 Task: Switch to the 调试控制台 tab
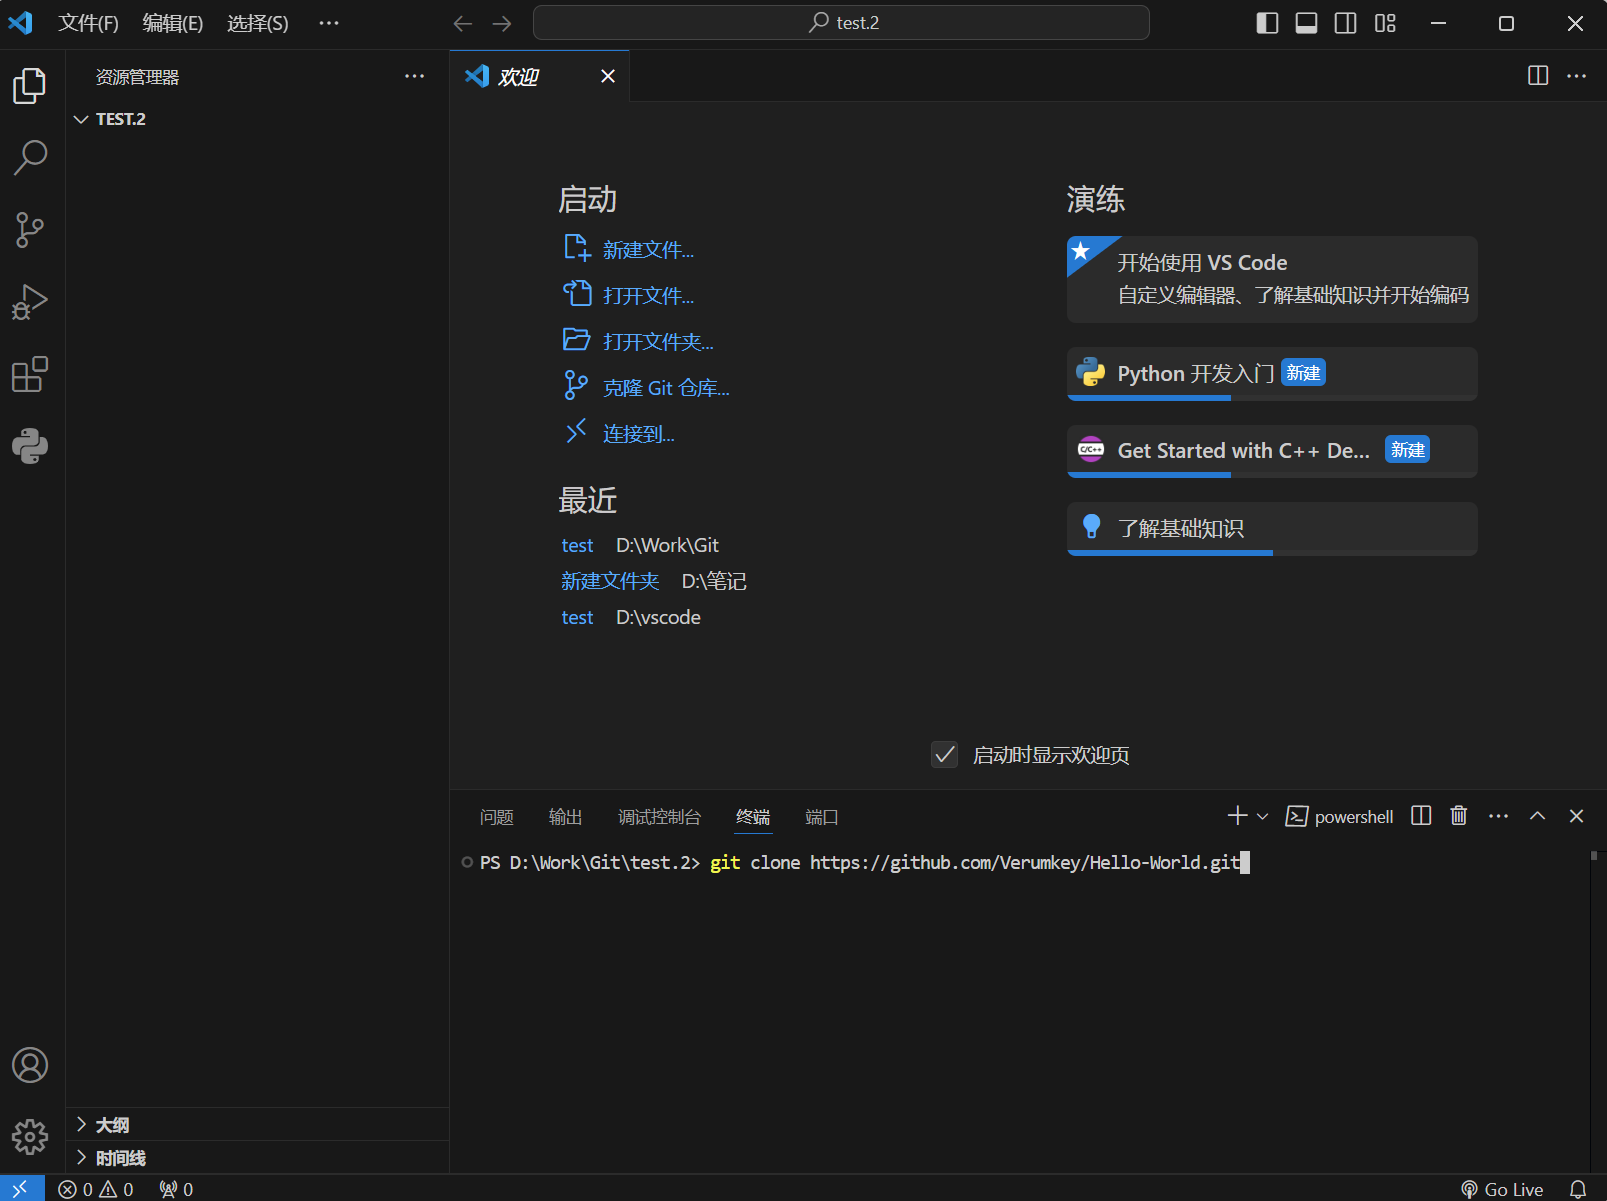tap(659, 817)
